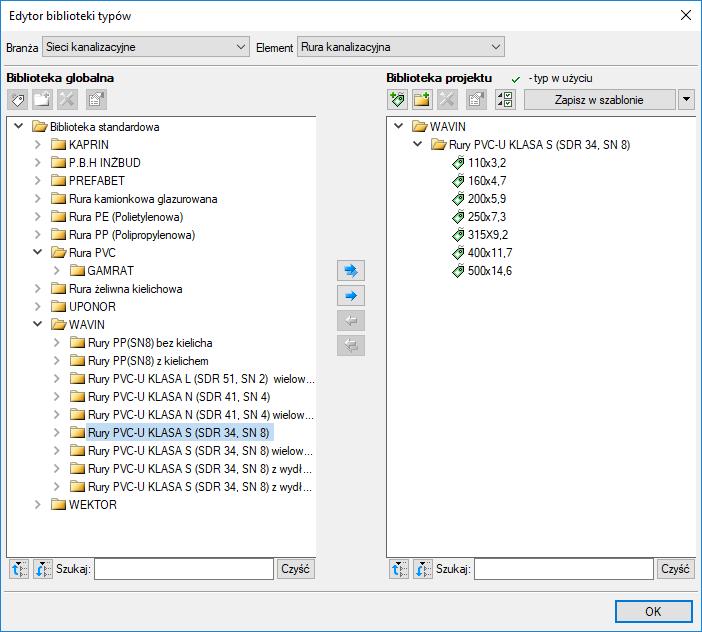Collapse the Rura PVC folder
Viewport: 702px width, 632px height.
(x=38, y=252)
